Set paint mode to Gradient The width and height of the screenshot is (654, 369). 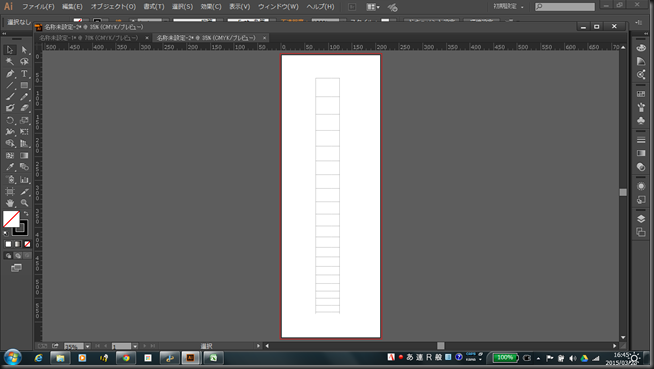18,244
